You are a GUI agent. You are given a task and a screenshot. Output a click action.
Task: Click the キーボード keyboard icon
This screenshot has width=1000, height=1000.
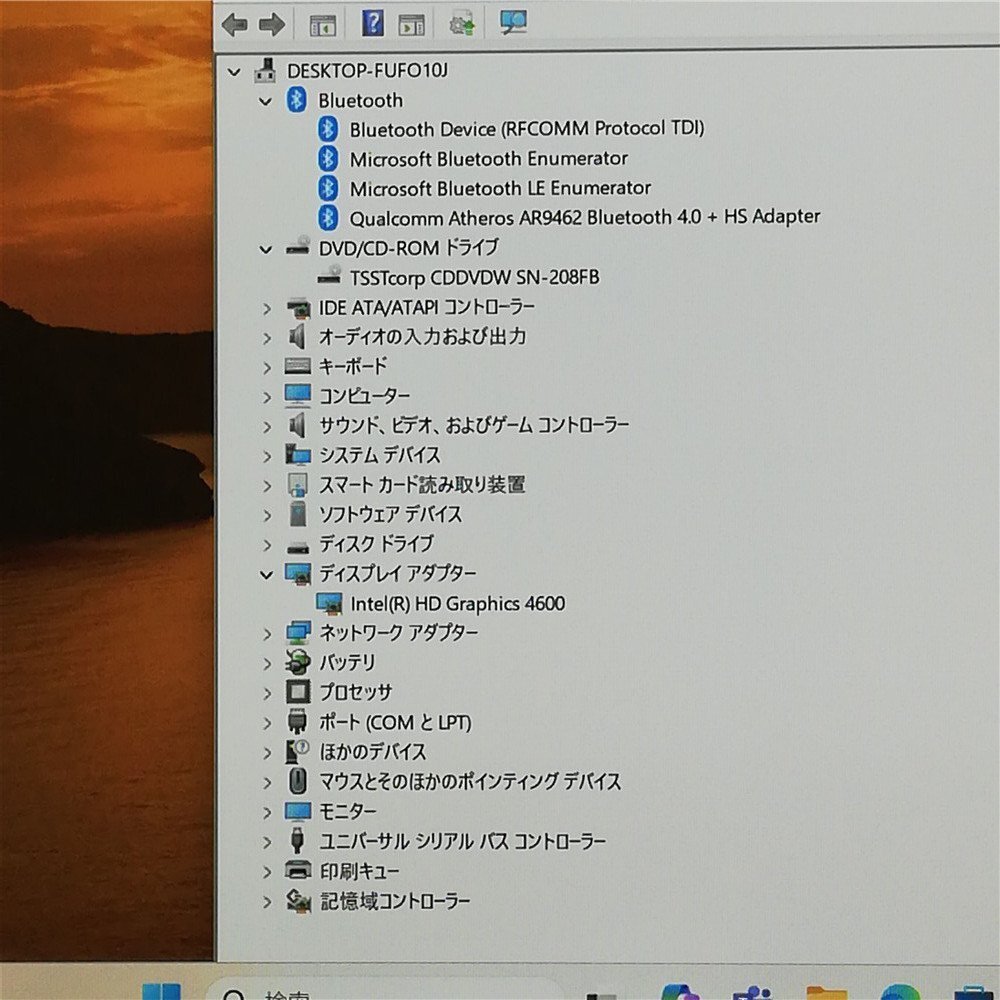(x=297, y=366)
